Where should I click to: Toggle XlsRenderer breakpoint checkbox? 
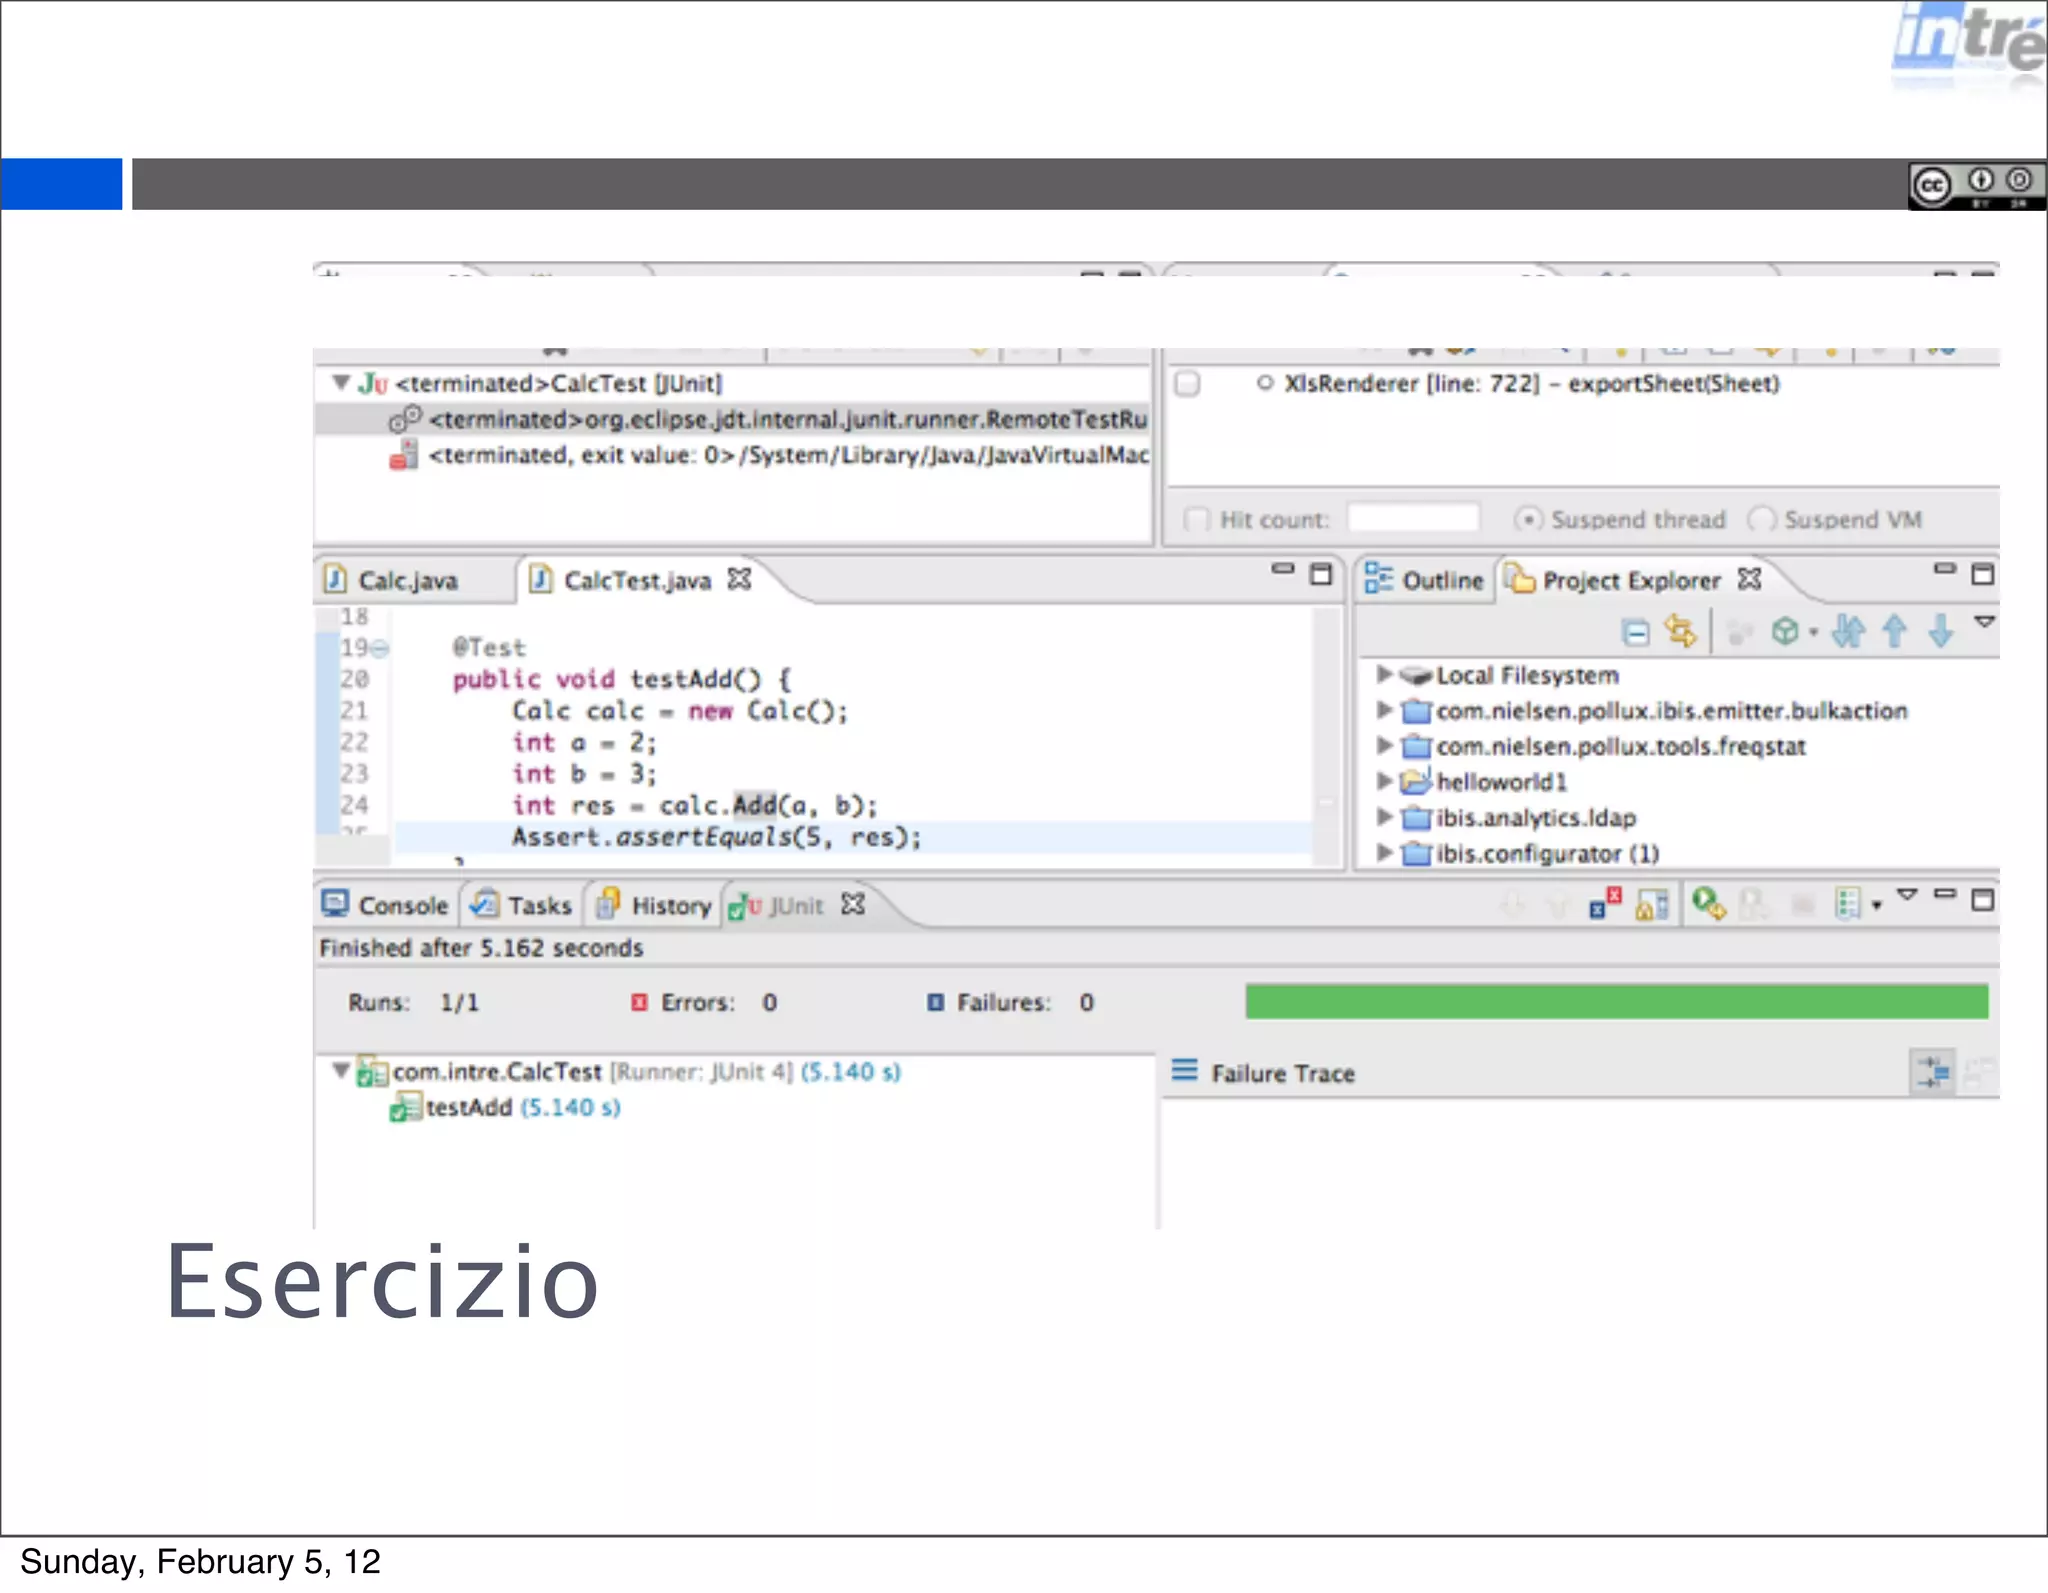pos(1187,384)
